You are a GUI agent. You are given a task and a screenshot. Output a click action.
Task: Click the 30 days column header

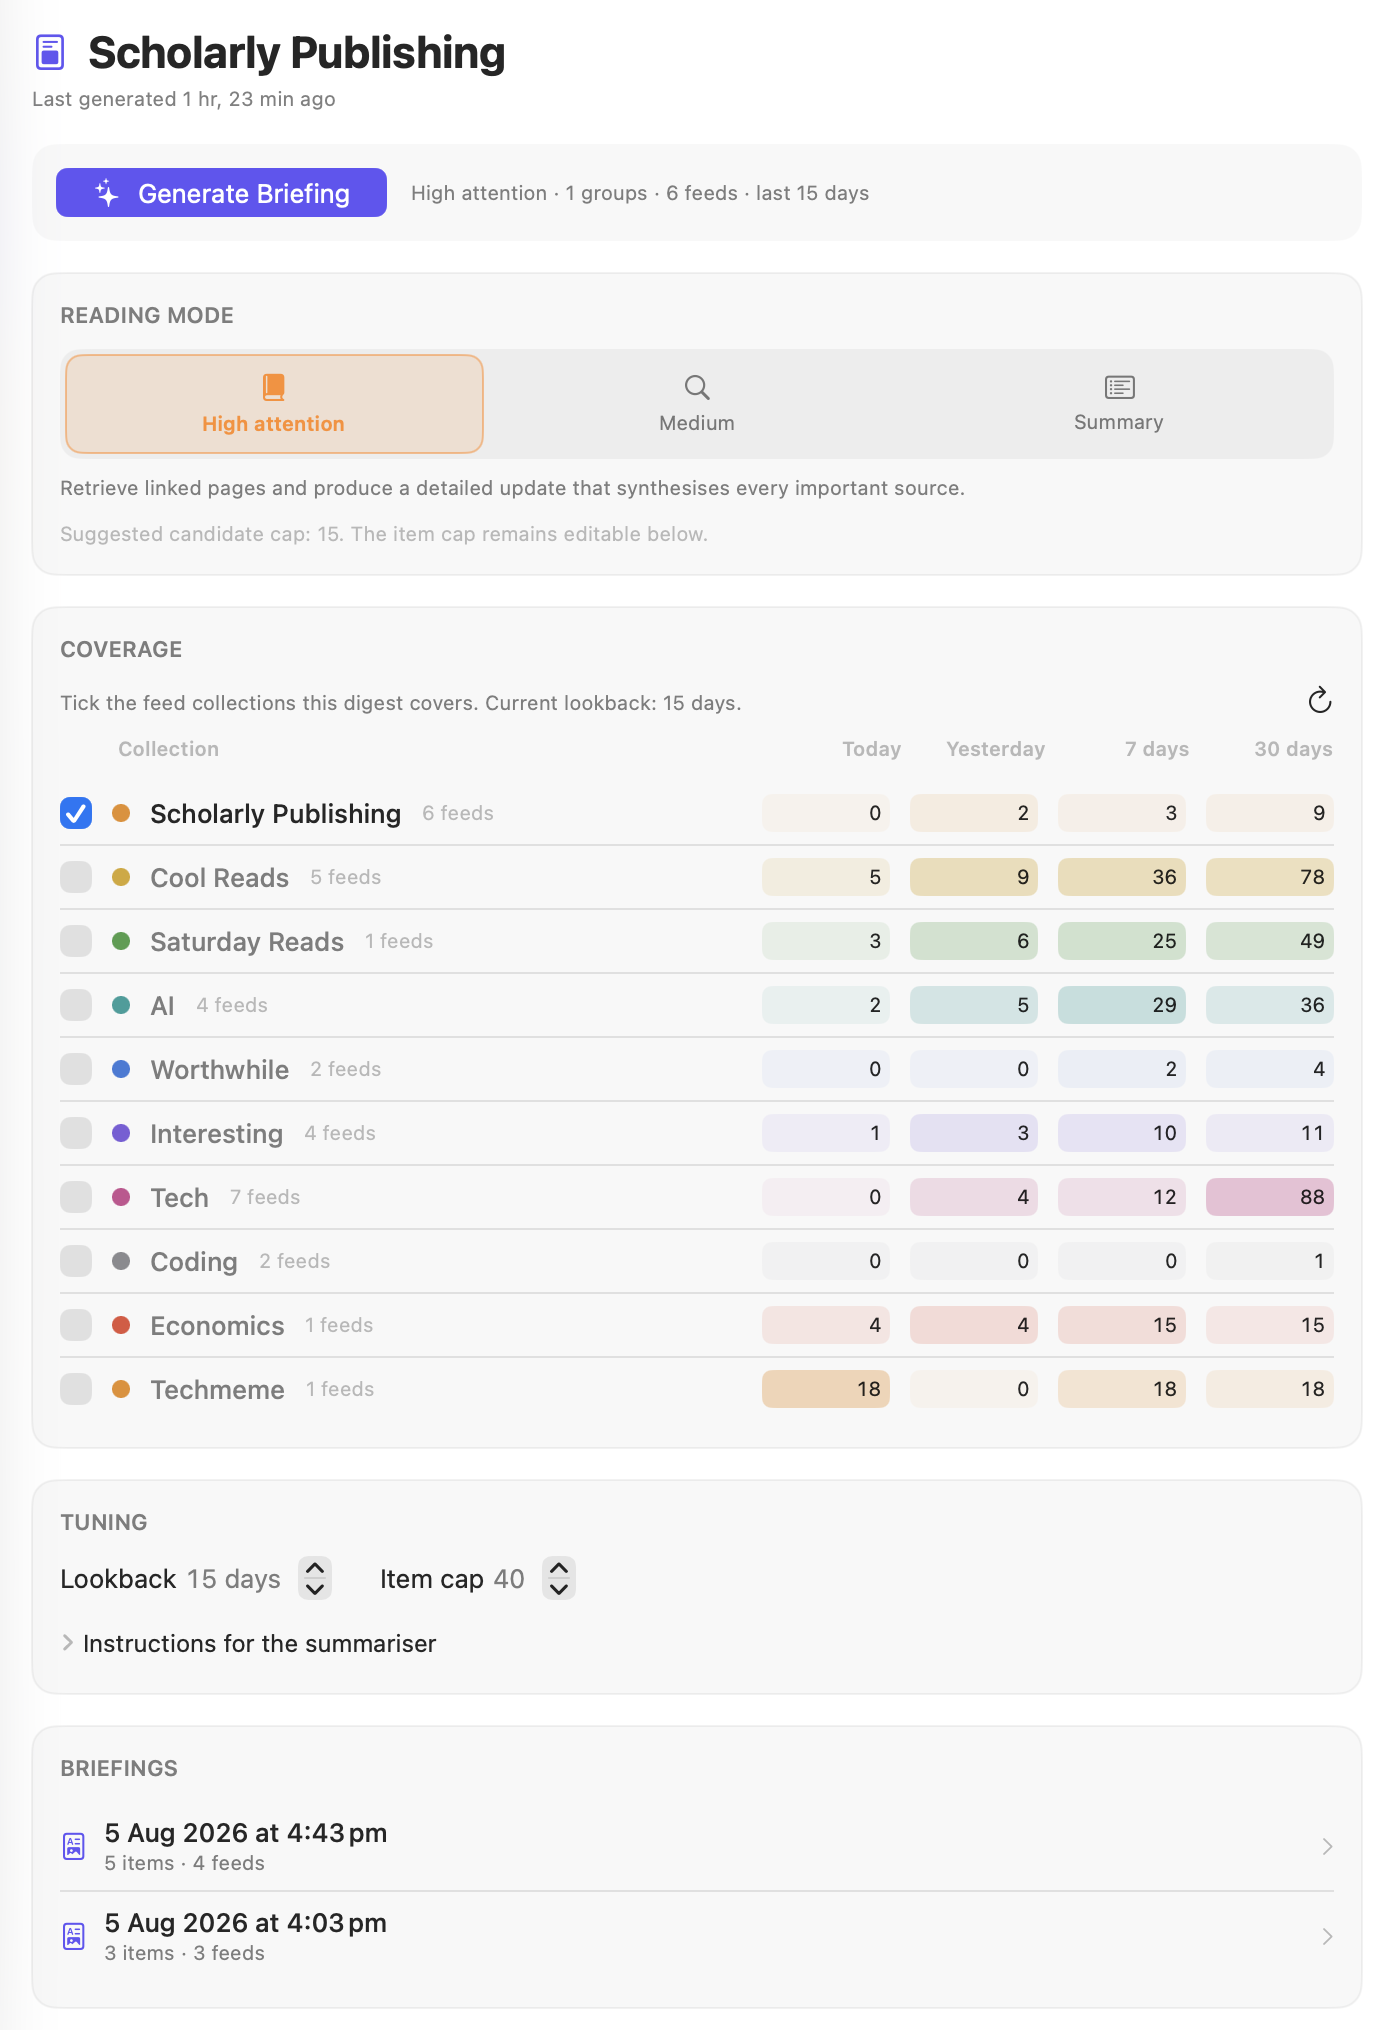(x=1293, y=749)
